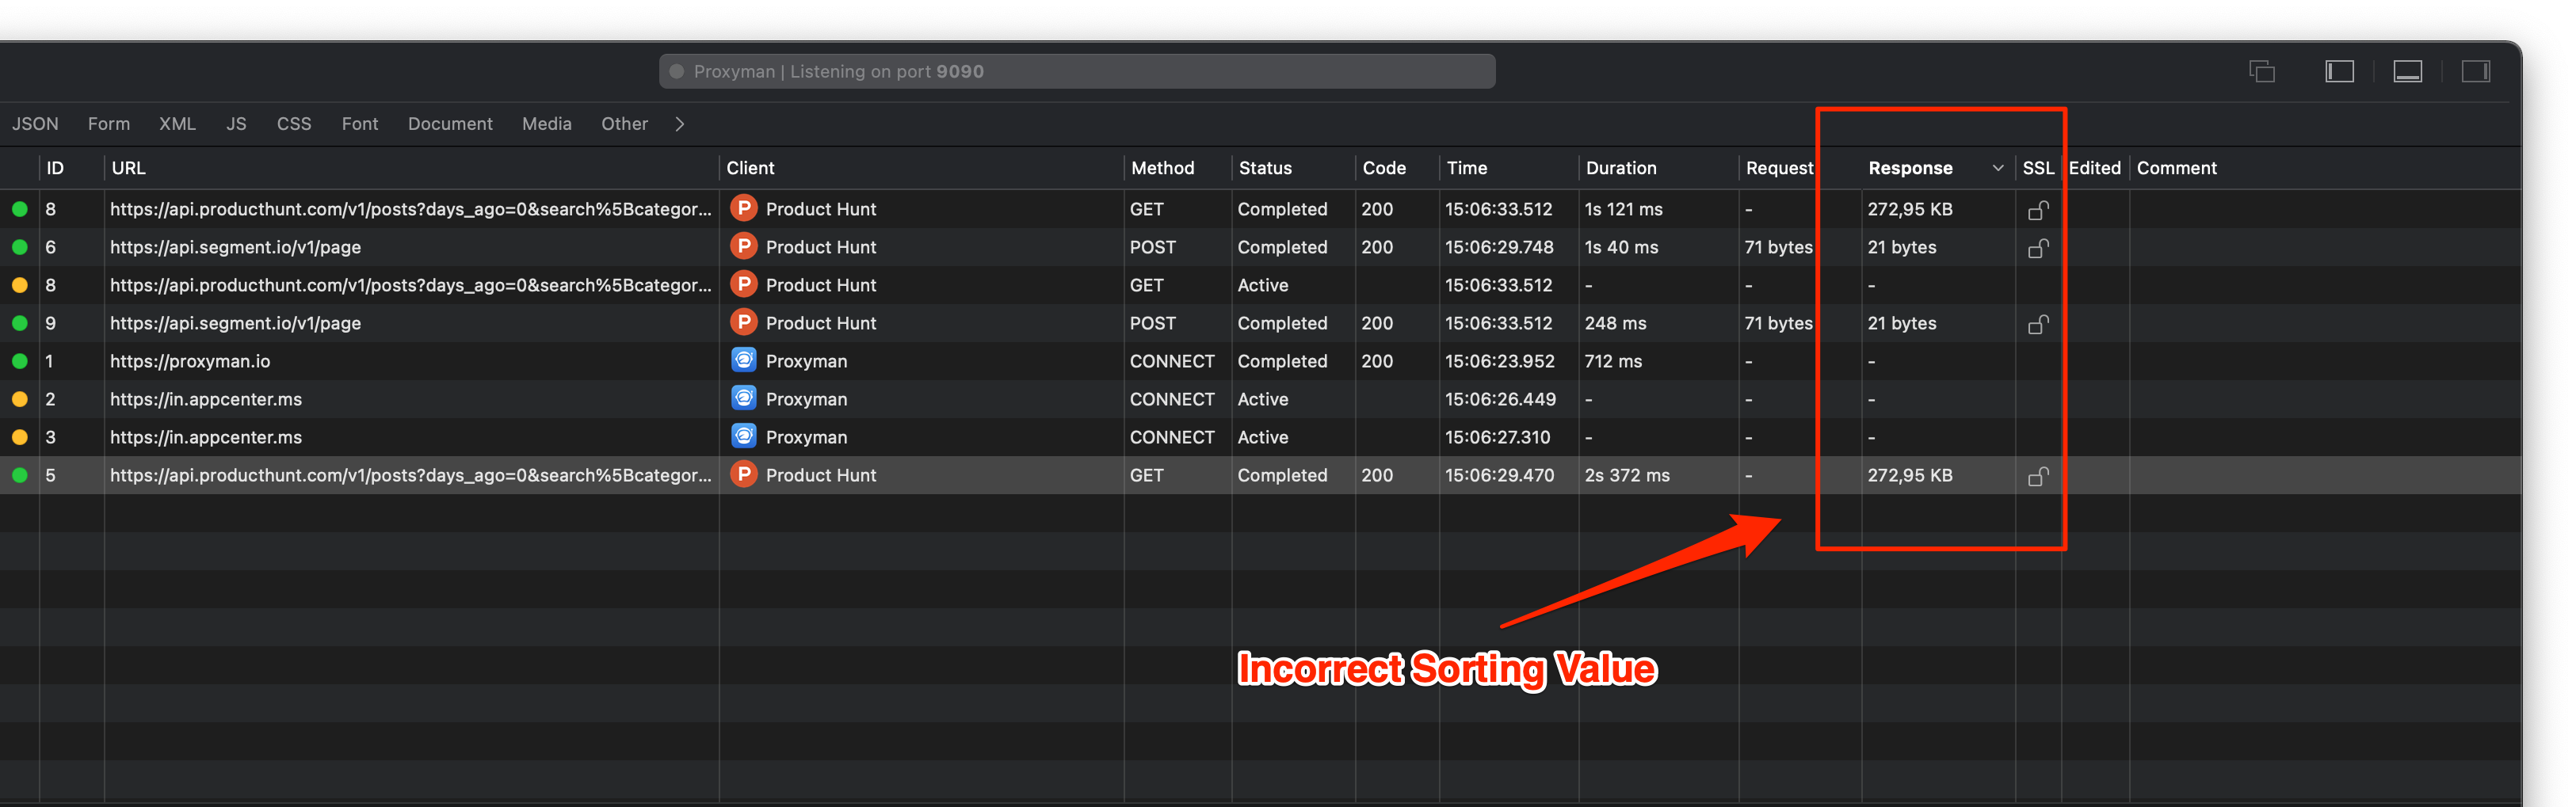Expand hidden filter tabs using the arrow chevron
Viewport: 2576px width, 807px height.
679,123
